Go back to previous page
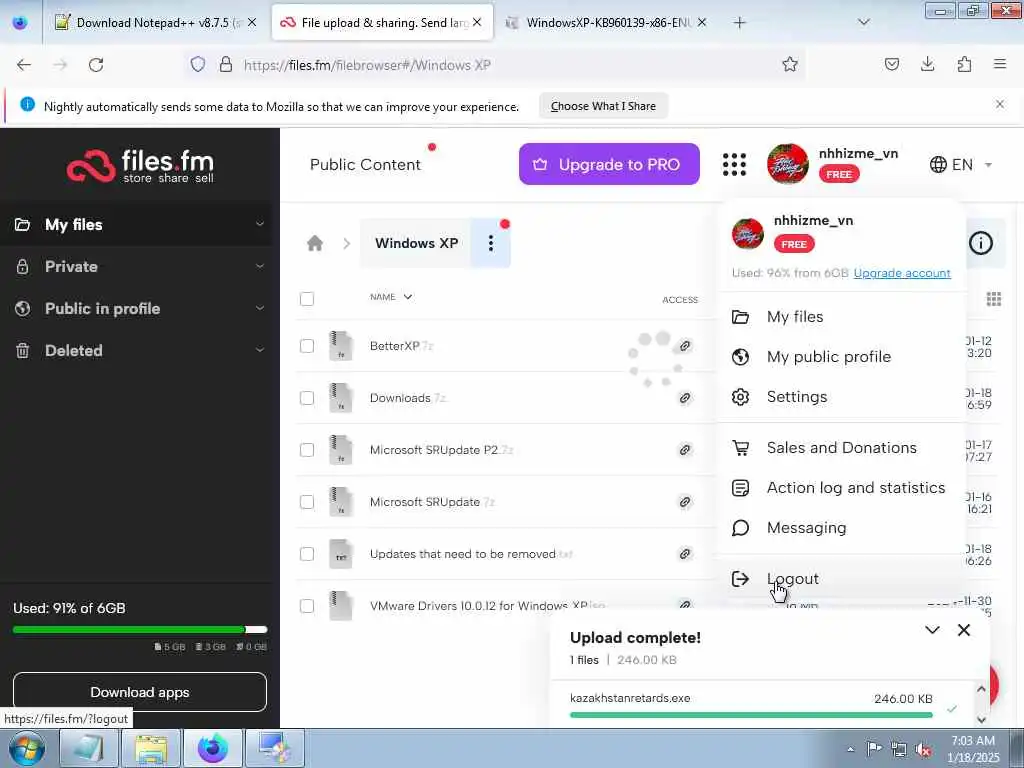 (24, 65)
